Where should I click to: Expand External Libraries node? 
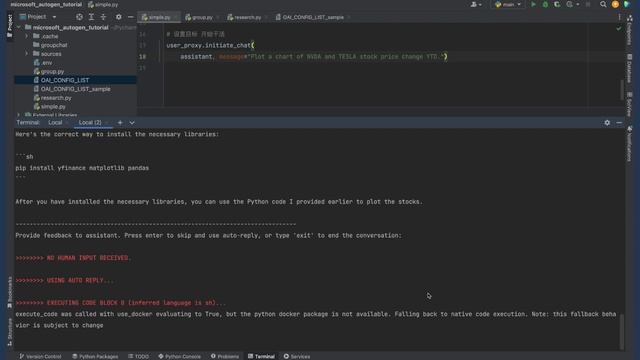[18, 115]
